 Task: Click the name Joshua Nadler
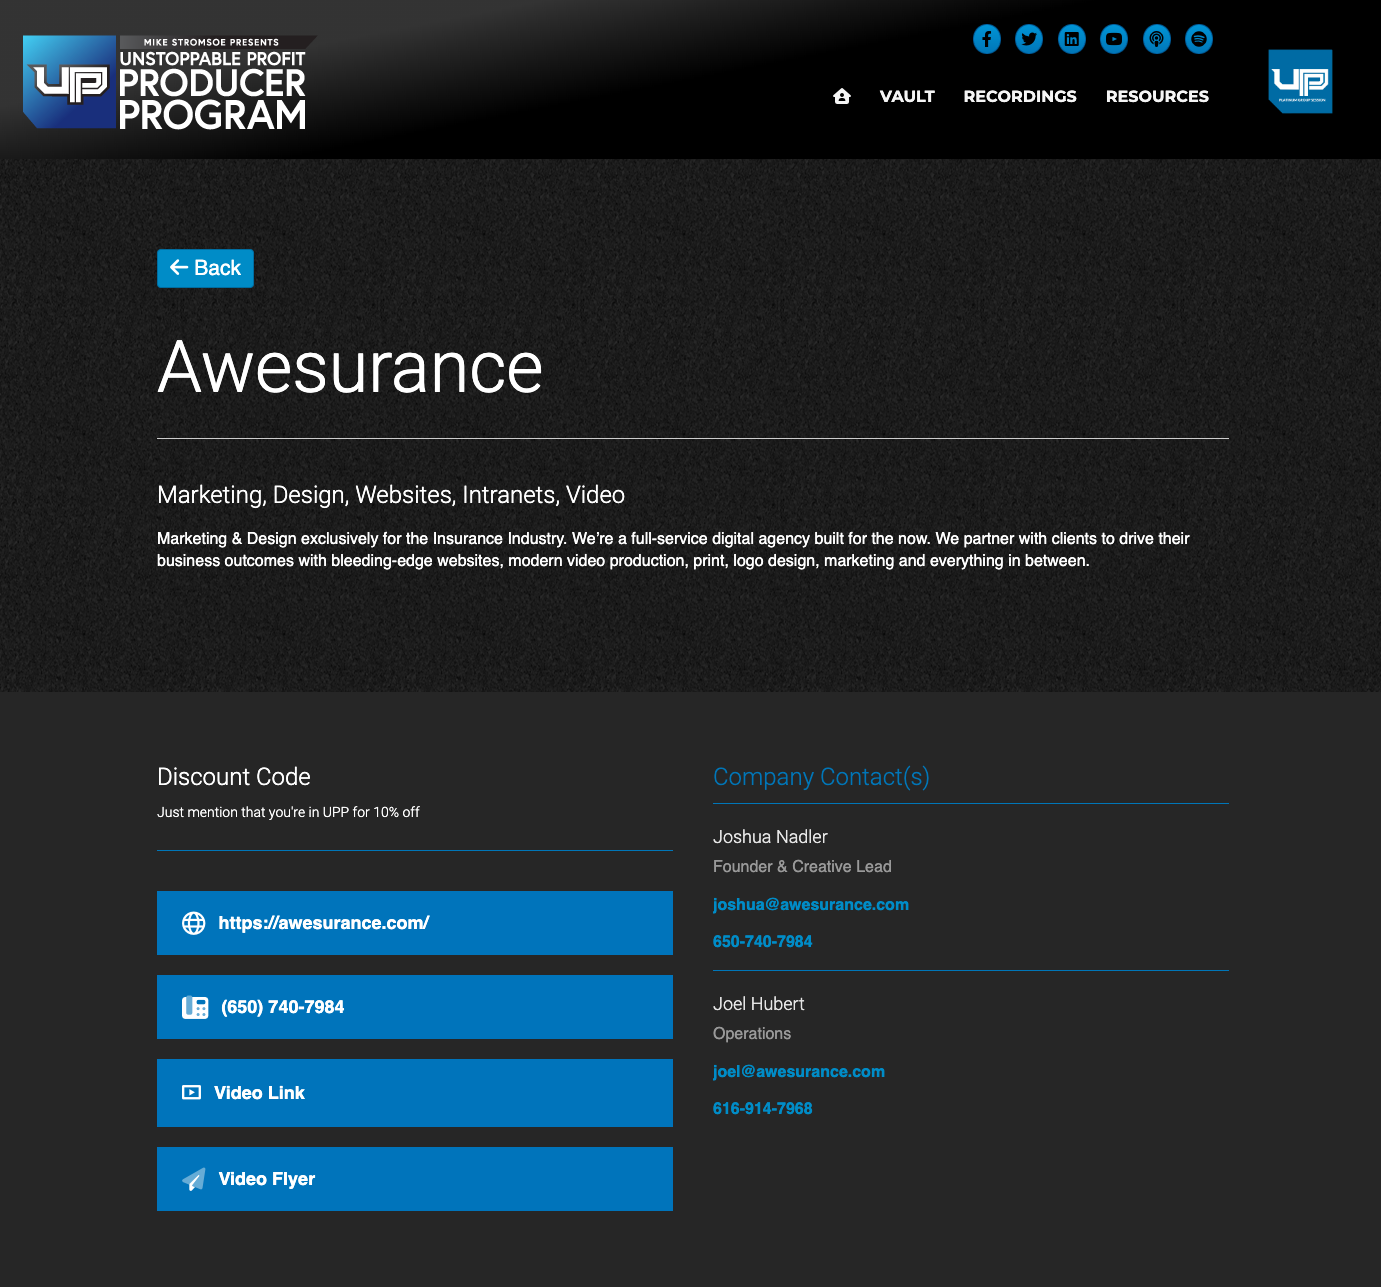click(770, 837)
